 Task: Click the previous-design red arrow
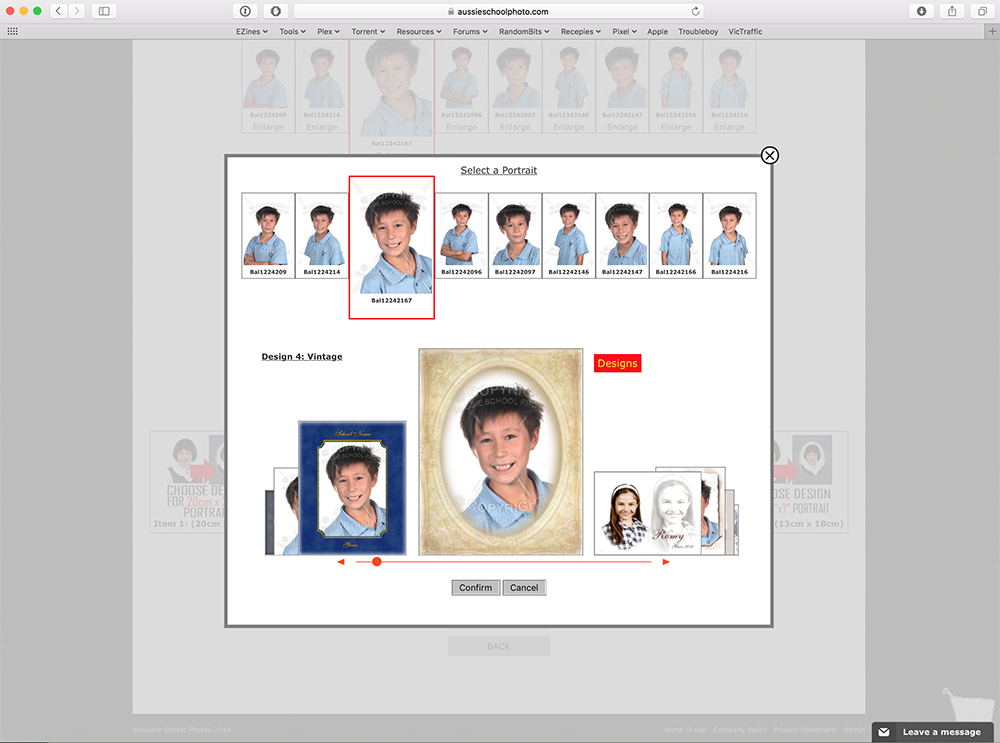pos(341,561)
